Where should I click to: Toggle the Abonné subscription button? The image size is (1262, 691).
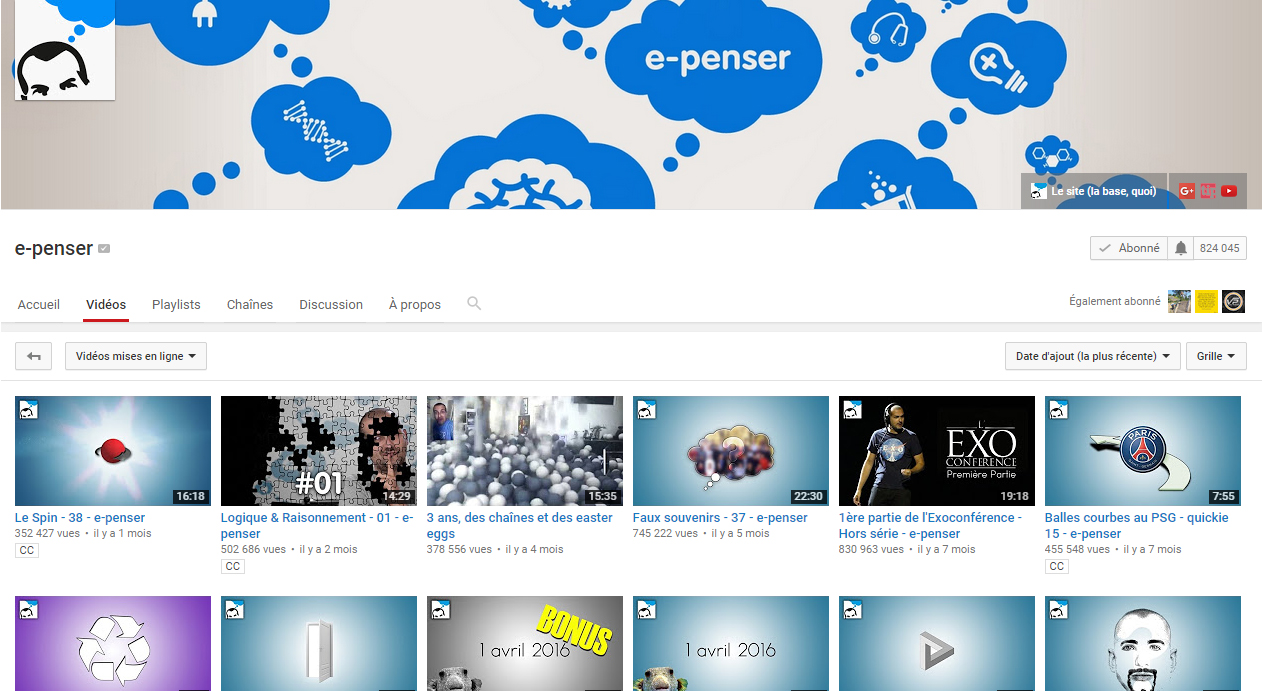click(1129, 248)
